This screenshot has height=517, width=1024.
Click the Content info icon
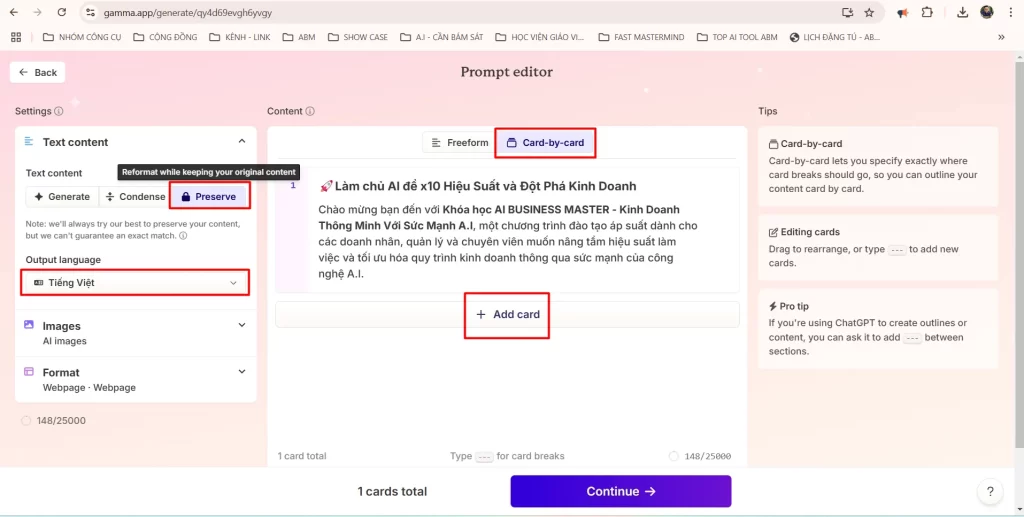(310, 111)
